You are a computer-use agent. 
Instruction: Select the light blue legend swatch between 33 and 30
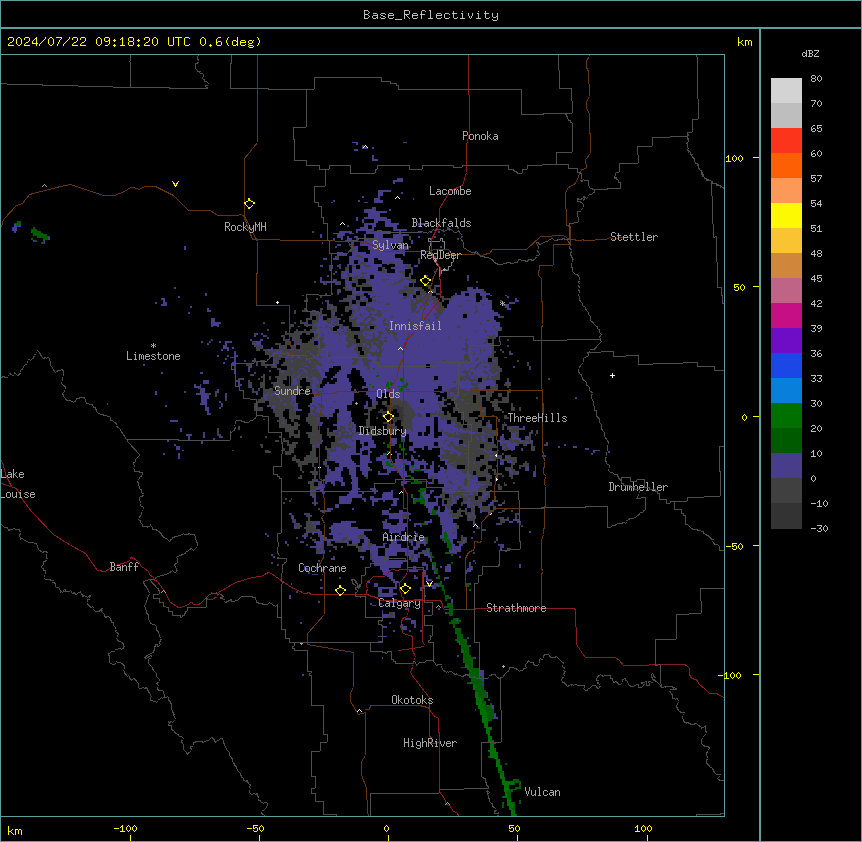click(786, 391)
